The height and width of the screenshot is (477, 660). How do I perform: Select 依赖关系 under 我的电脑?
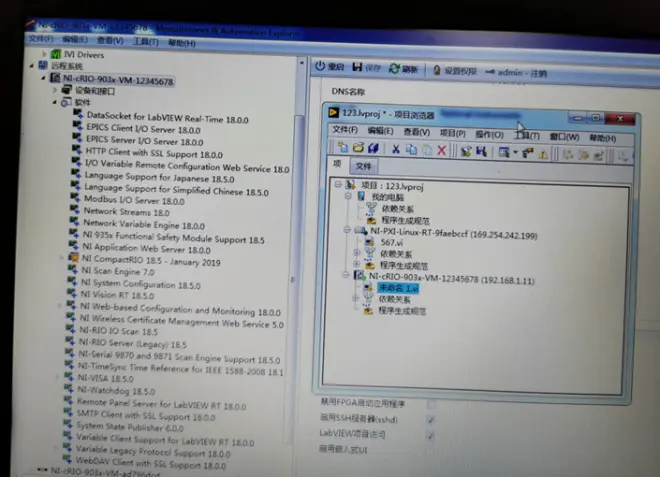coord(397,208)
